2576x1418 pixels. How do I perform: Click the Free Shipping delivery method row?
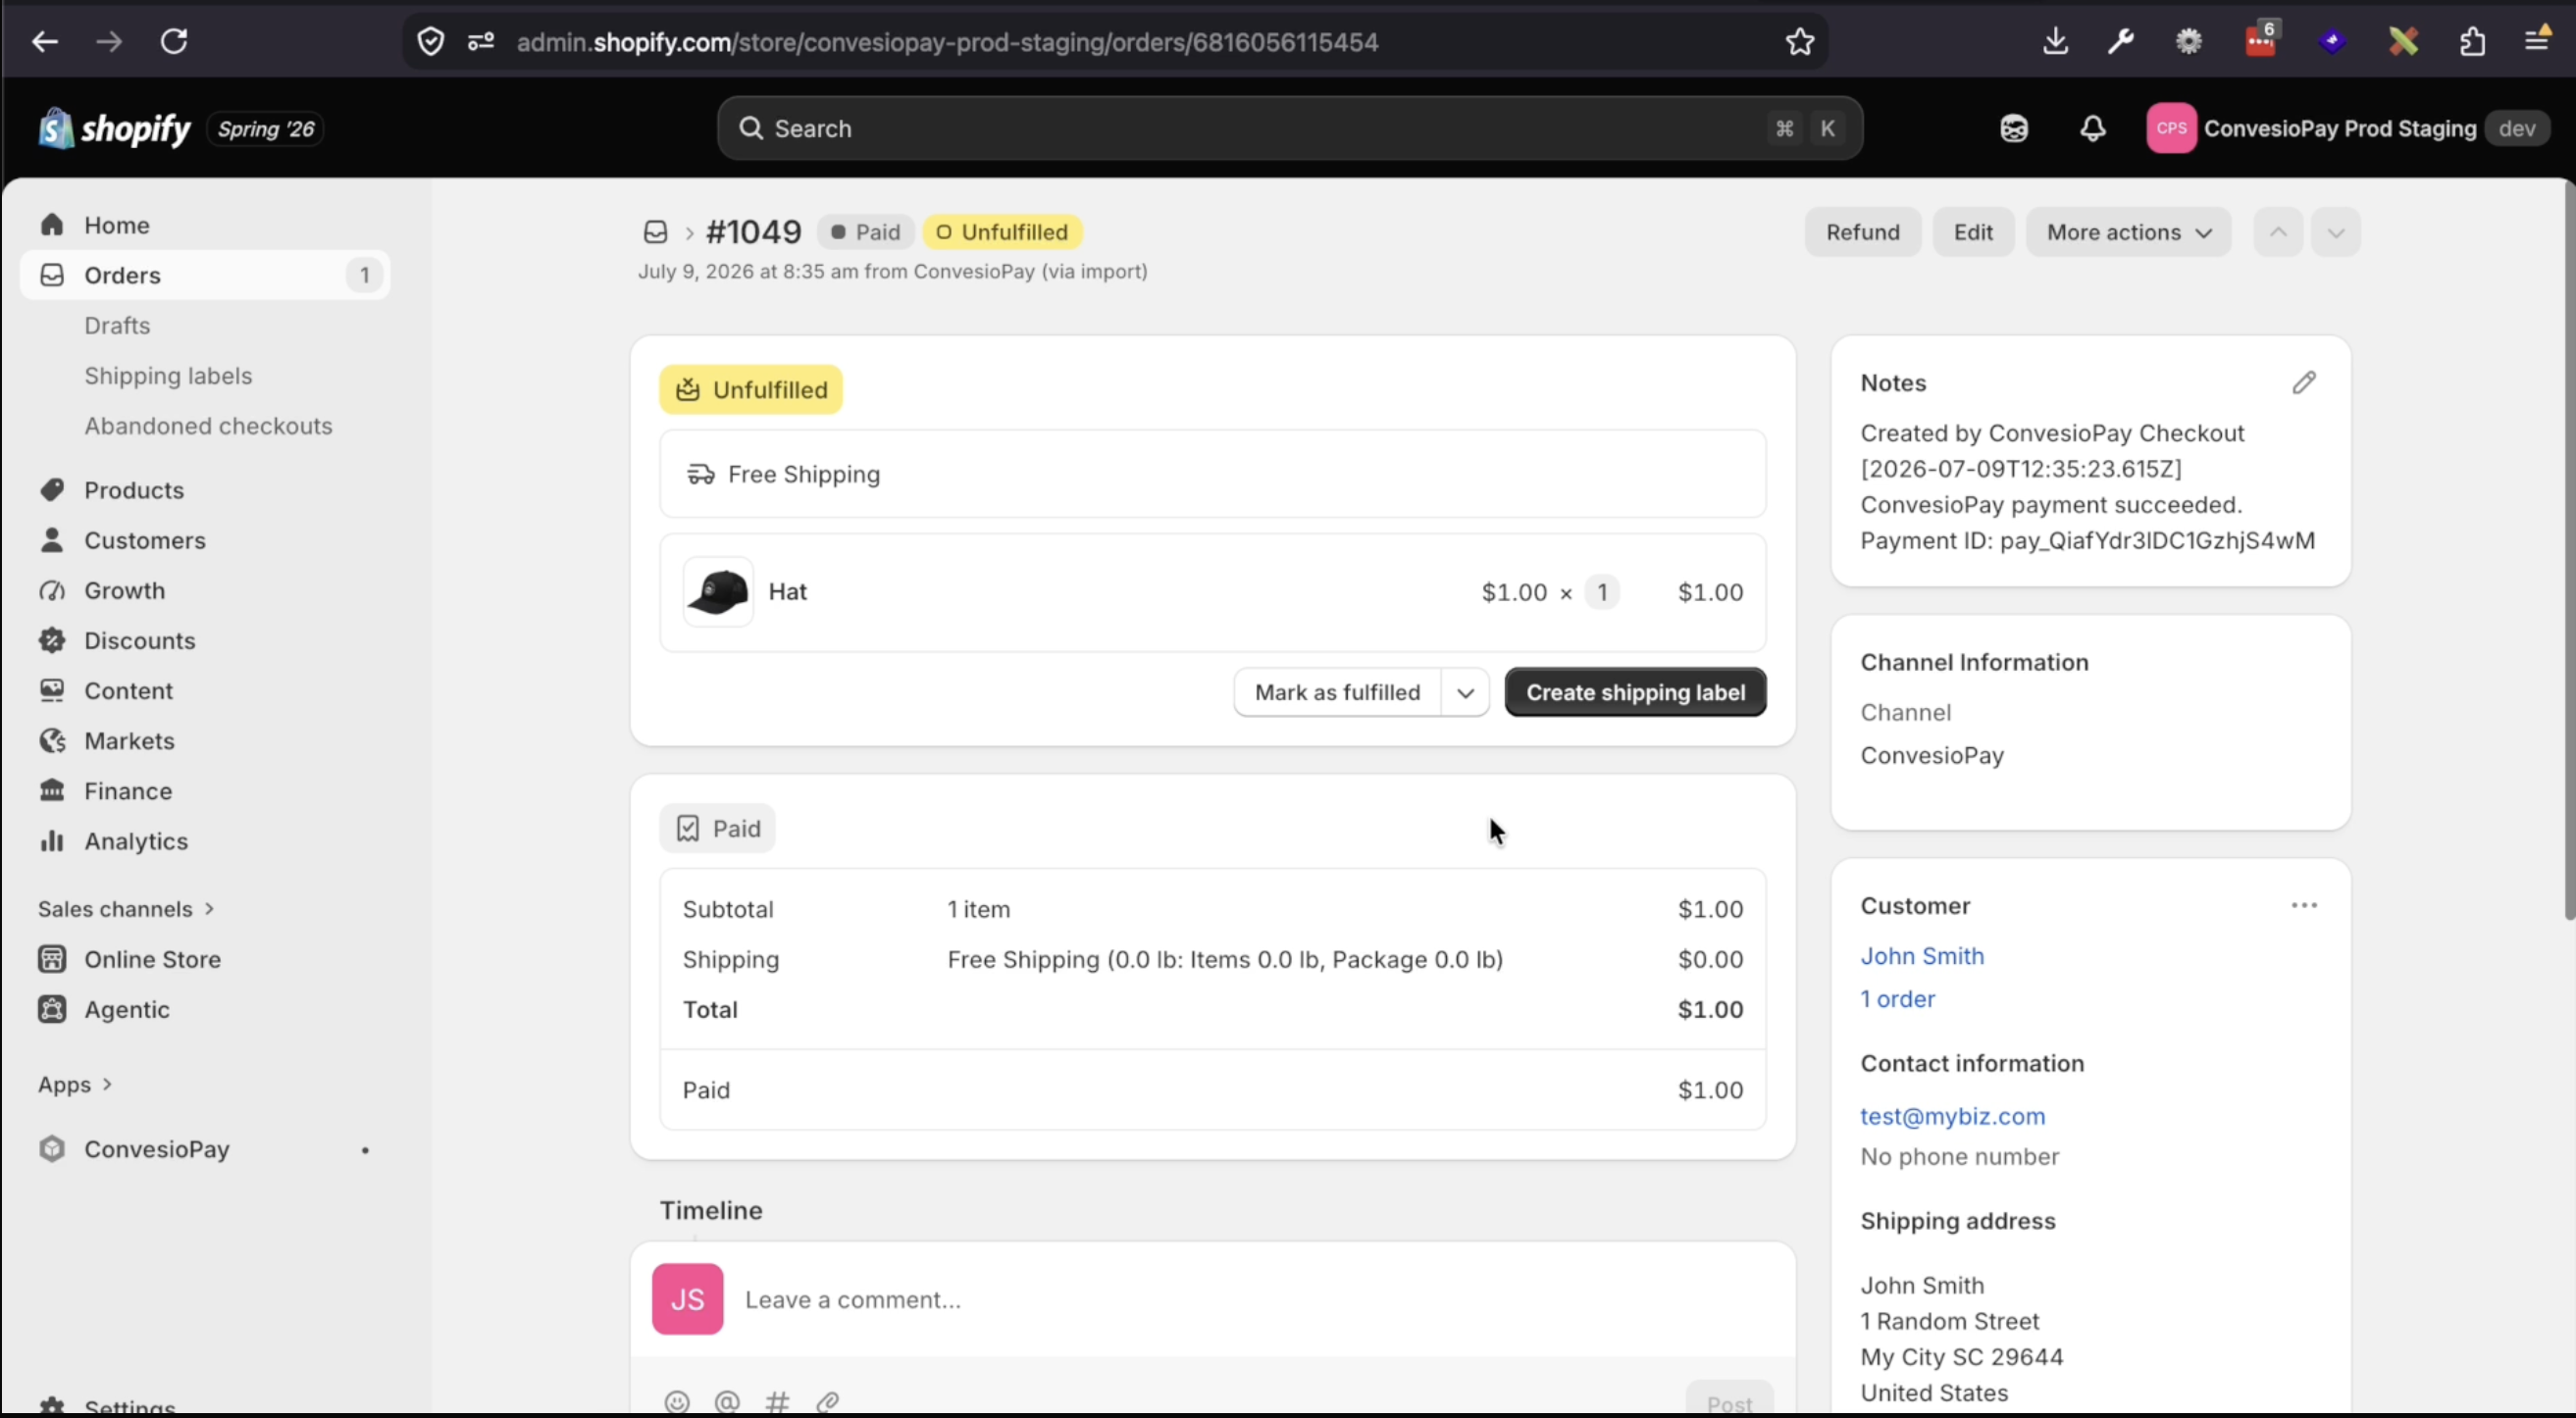[x=1213, y=474]
